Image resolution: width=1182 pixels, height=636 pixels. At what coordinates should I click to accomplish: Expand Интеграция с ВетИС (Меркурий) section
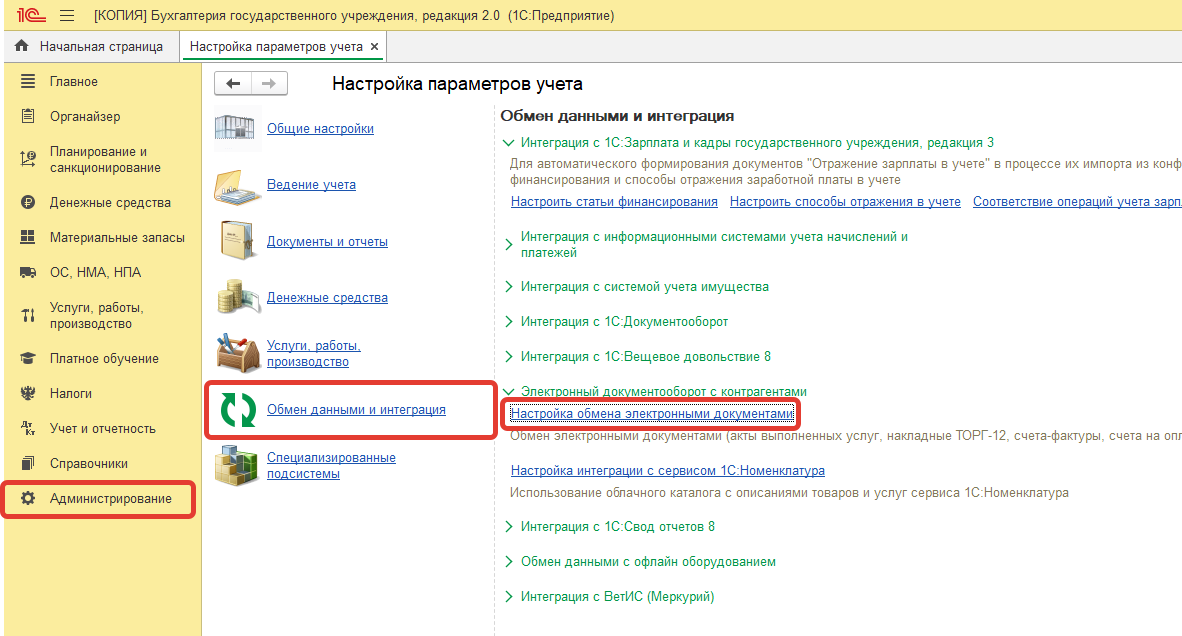pyautogui.click(x=509, y=597)
